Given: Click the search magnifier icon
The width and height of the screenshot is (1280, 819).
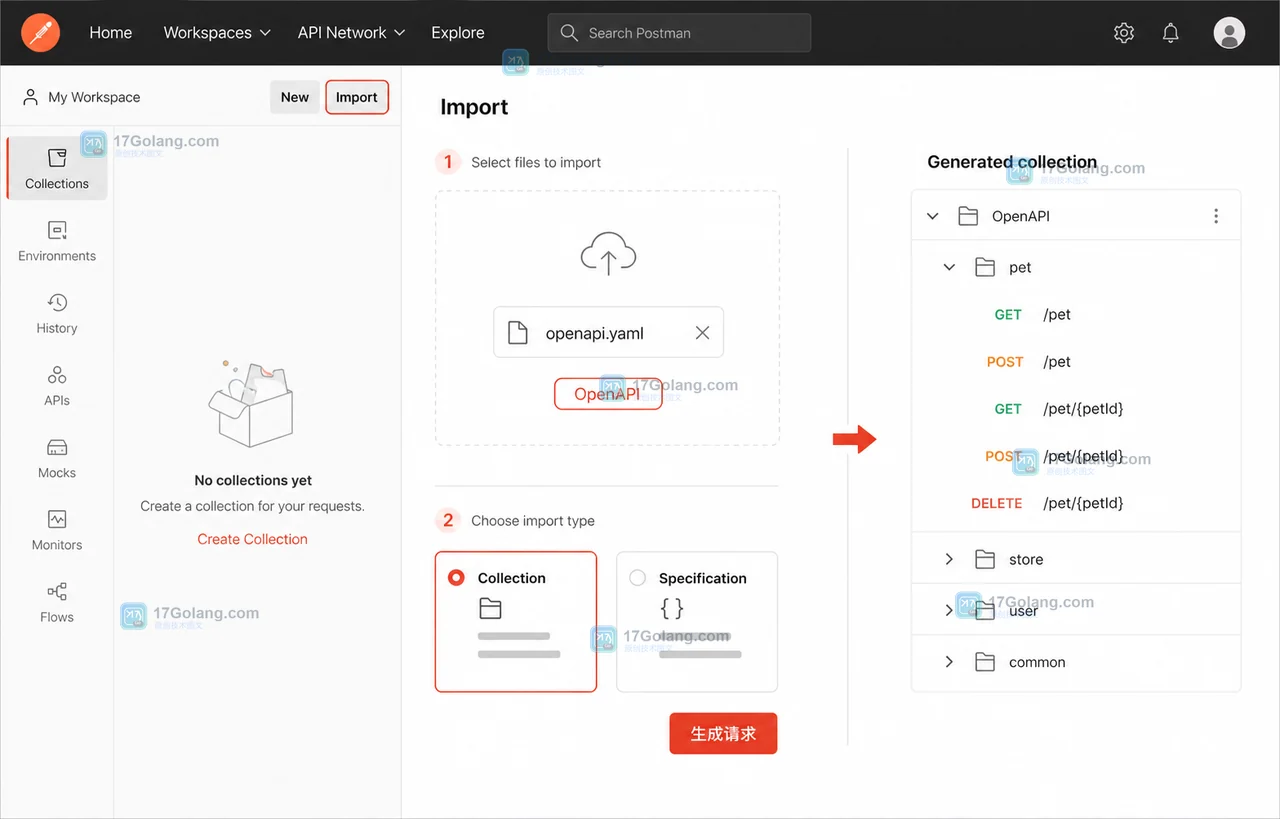Looking at the screenshot, I should pyautogui.click(x=569, y=33).
